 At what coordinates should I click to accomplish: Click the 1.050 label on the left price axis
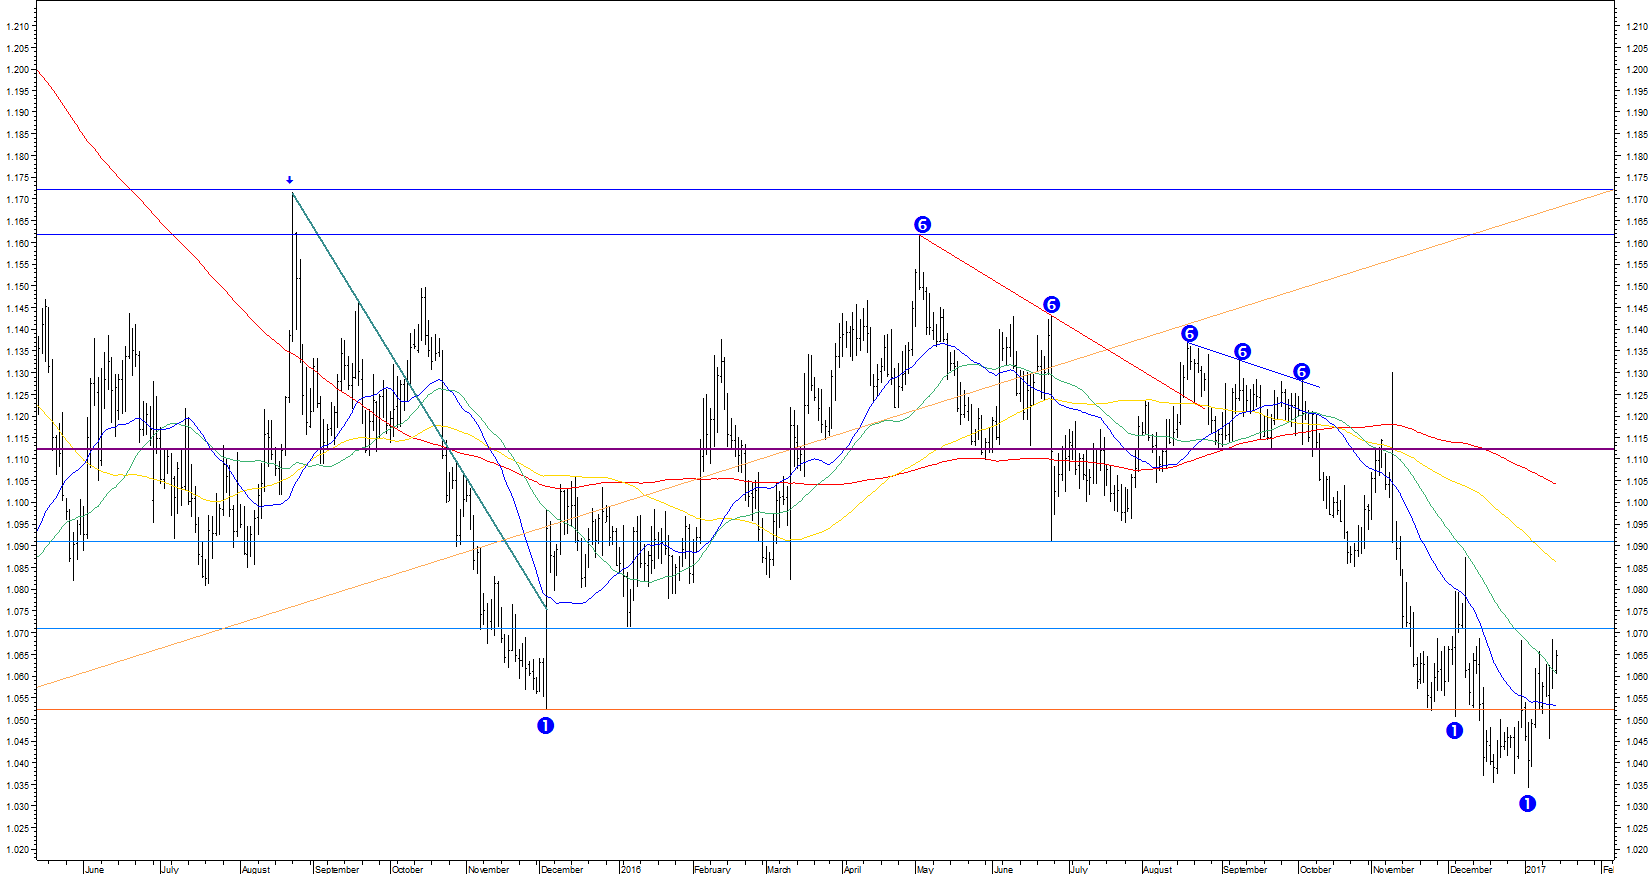pyautogui.click(x=17, y=720)
